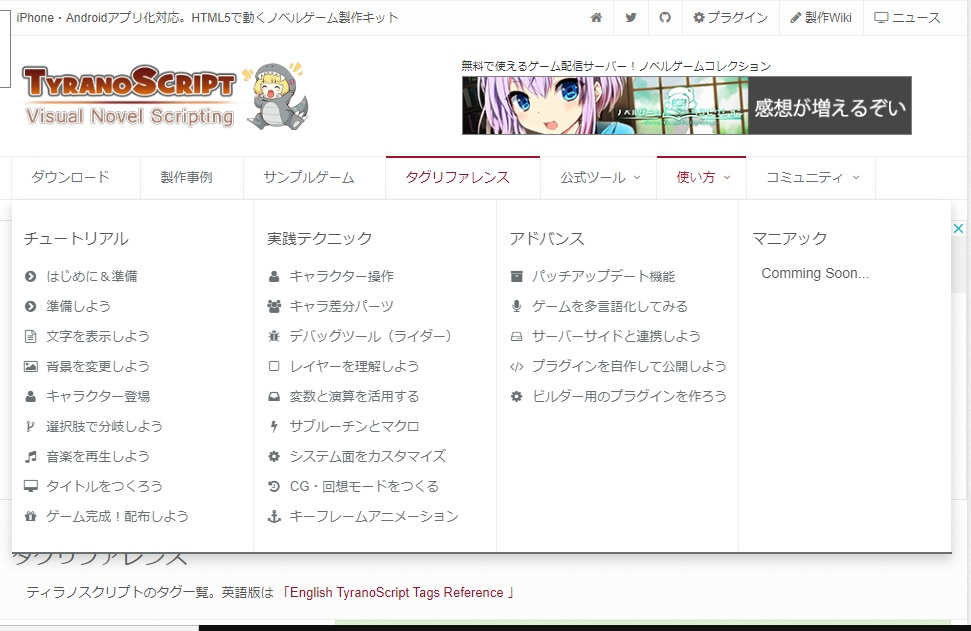Open the キャラ差分パーツ page
Image resolution: width=971 pixels, height=631 pixels.
[342, 306]
